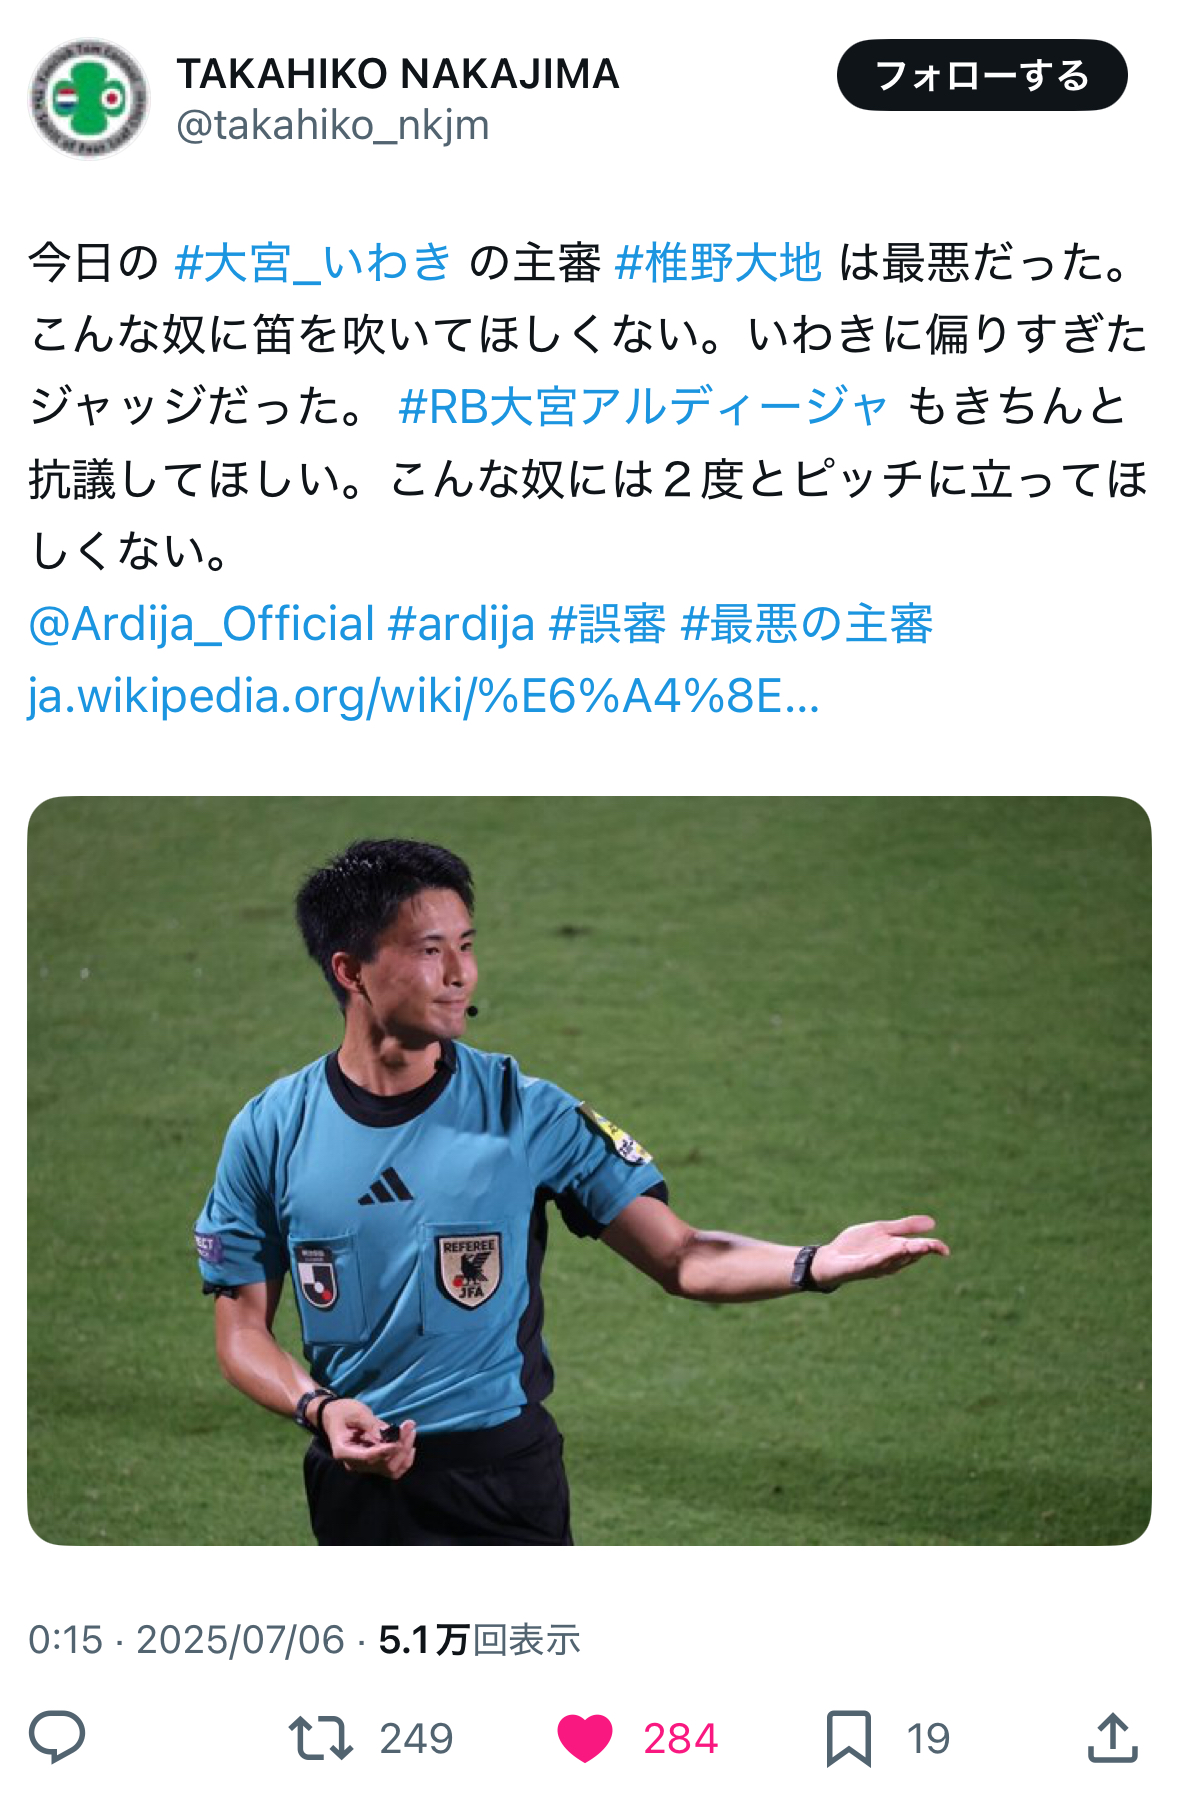Open hashtag #誤審
This screenshot has height=1809, width=1179.
[x=607, y=624]
